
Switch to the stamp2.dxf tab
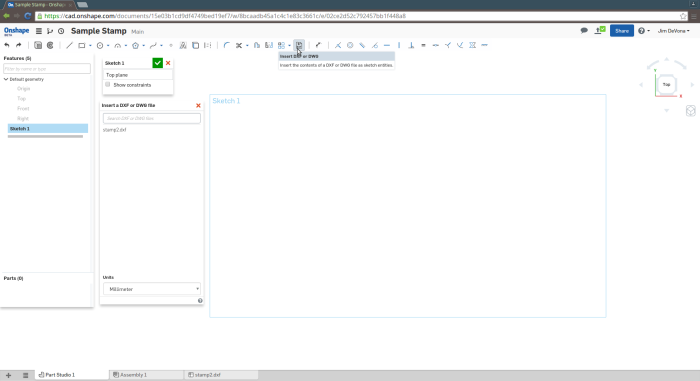coord(221,375)
